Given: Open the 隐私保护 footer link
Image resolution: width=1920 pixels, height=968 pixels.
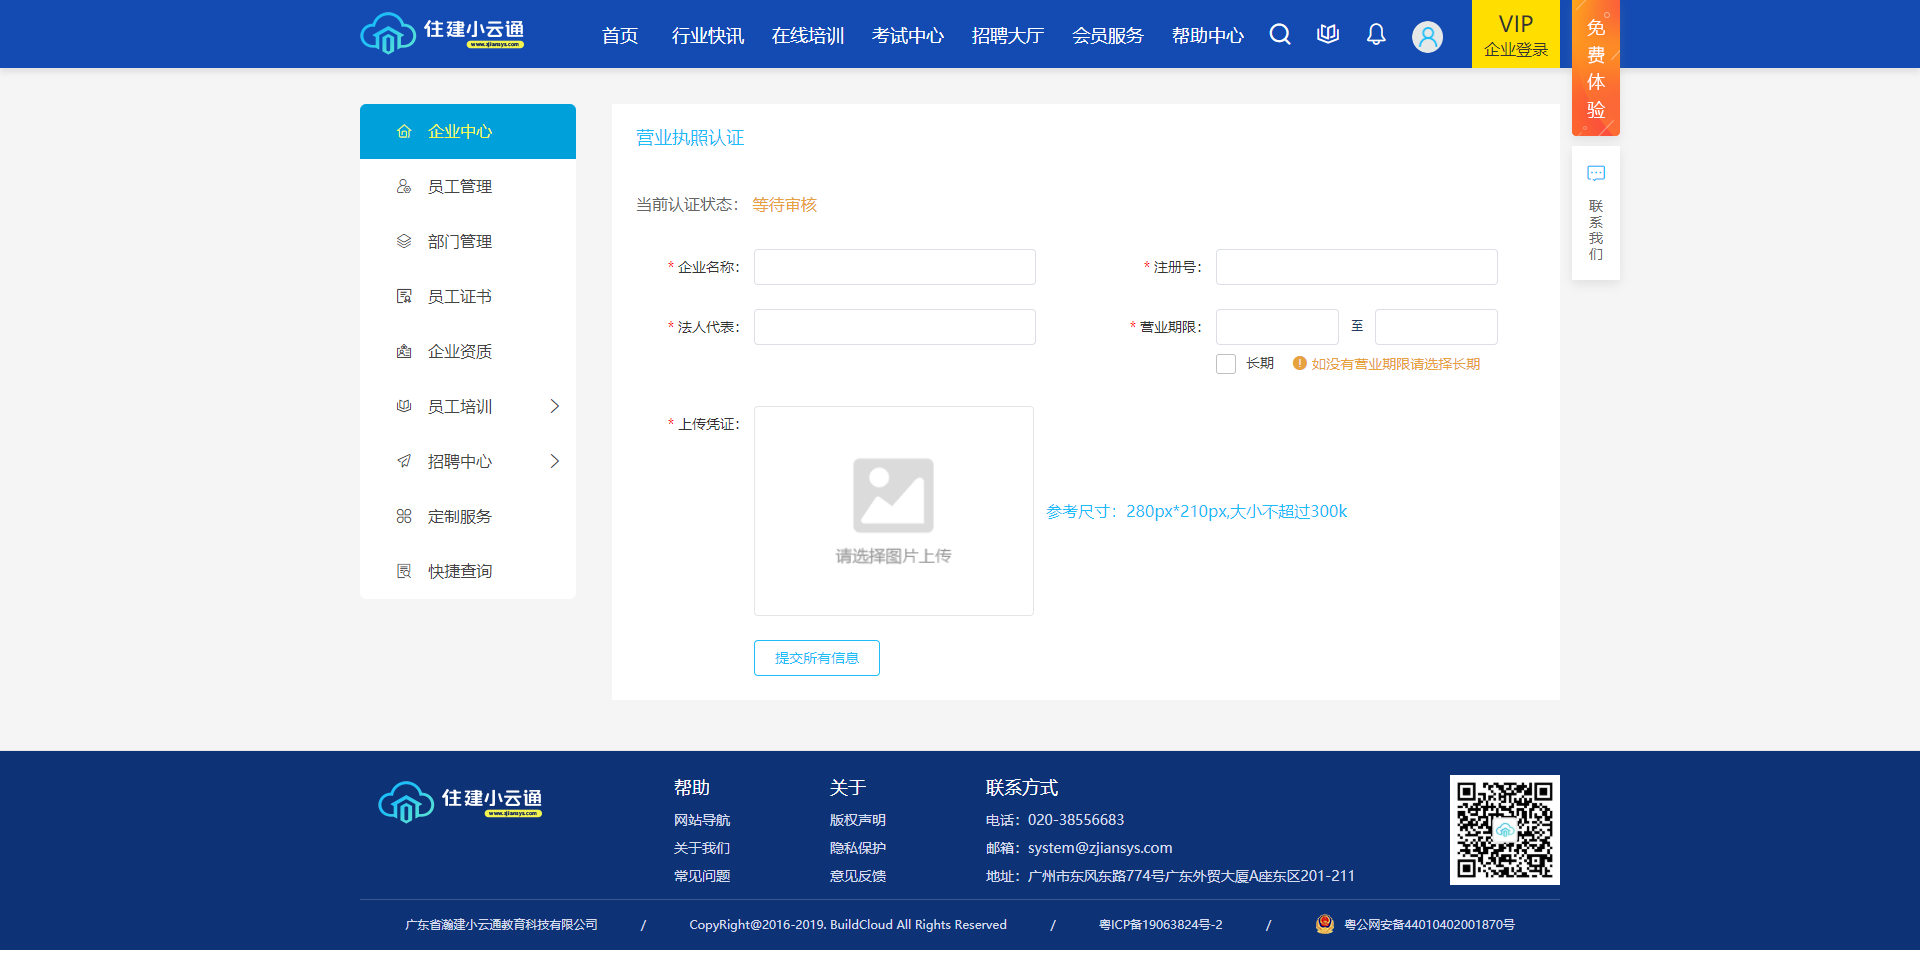Looking at the screenshot, I should click(x=857, y=848).
